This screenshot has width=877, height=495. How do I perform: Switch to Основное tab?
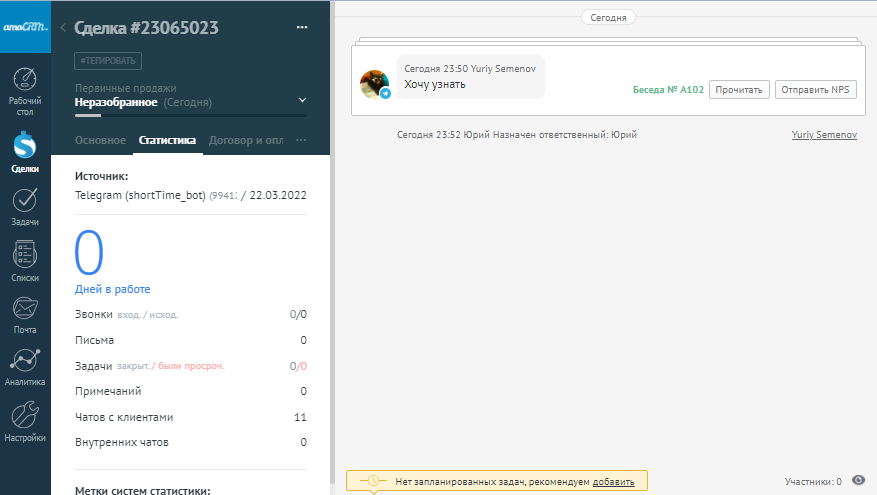tap(100, 140)
